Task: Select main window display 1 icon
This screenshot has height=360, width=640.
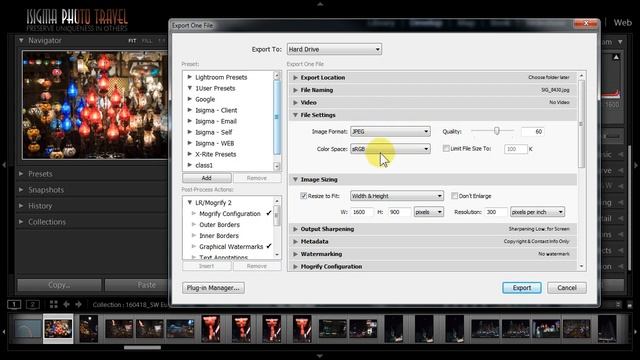Action: [14, 304]
